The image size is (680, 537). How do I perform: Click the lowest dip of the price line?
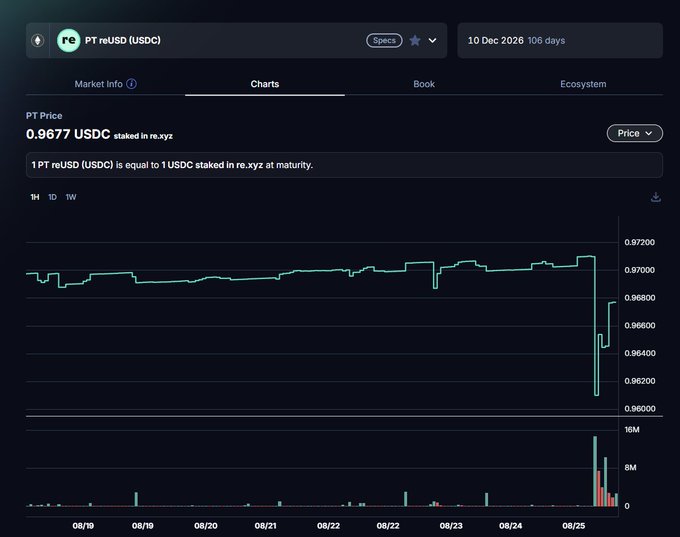[x=596, y=394]
